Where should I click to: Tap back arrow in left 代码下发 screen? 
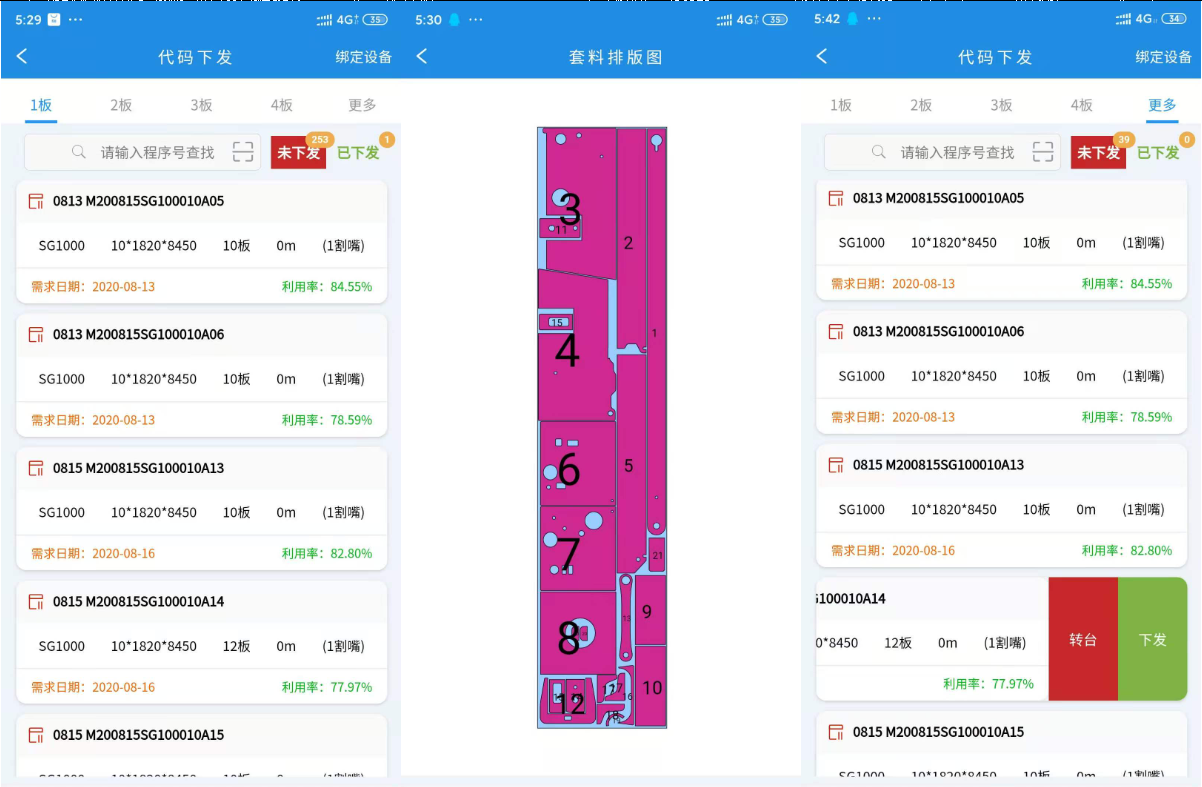pyautogui.click(x=22, y=57)
